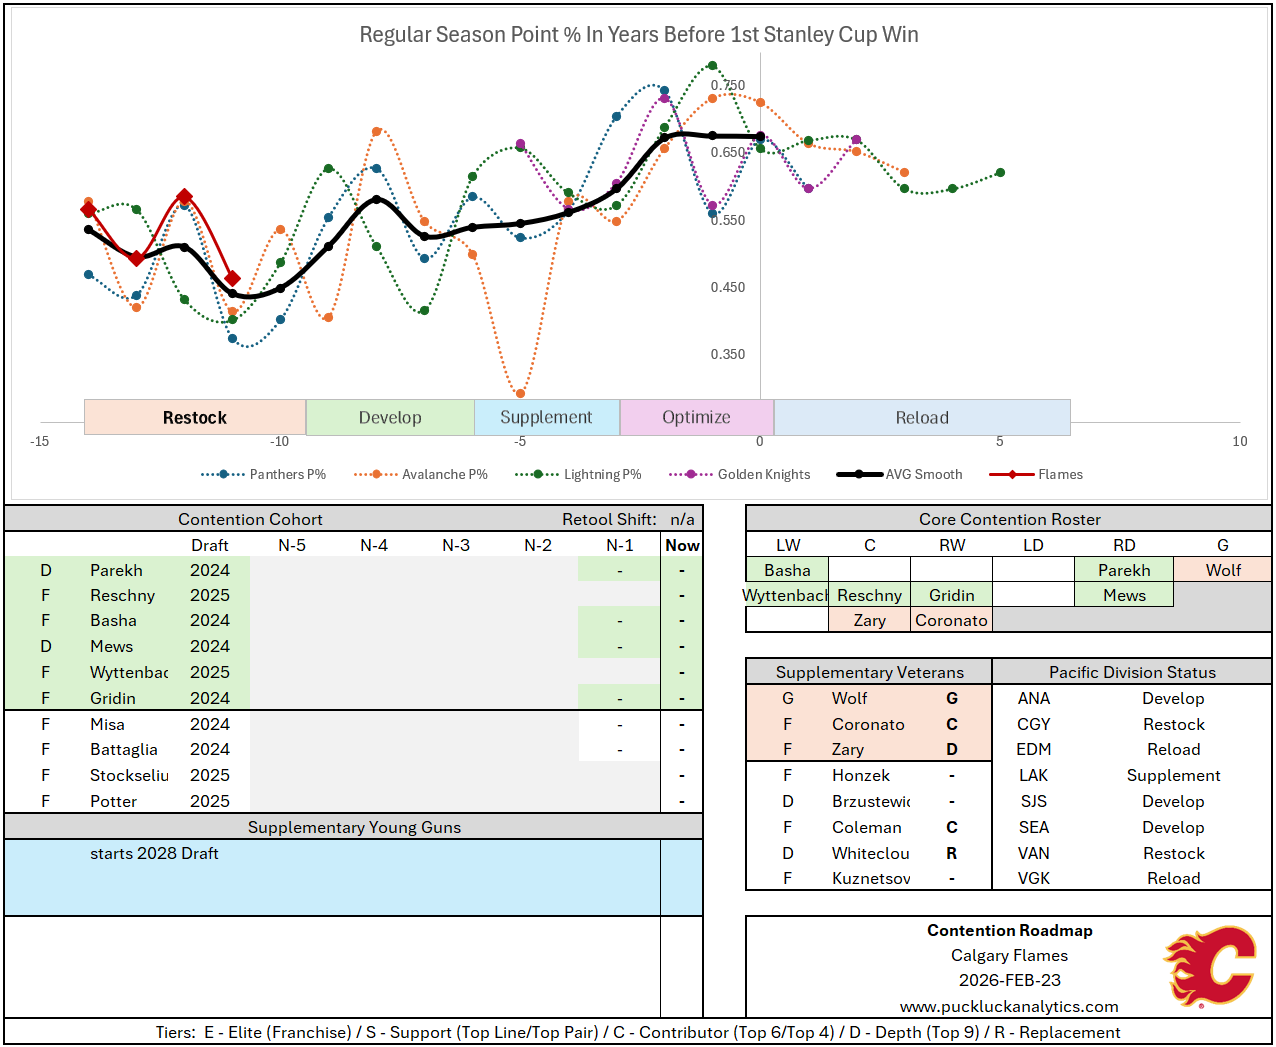Screen dimensions: 1276x1047
Task: Select the Restock phase box
Action: pos(195,418)
